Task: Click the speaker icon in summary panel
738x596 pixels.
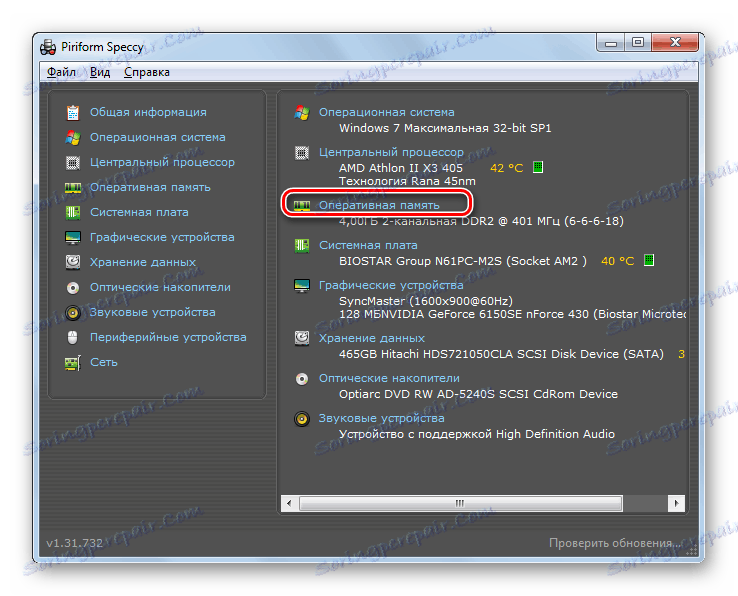Action: pyautogui.click(x=302, y=419)
